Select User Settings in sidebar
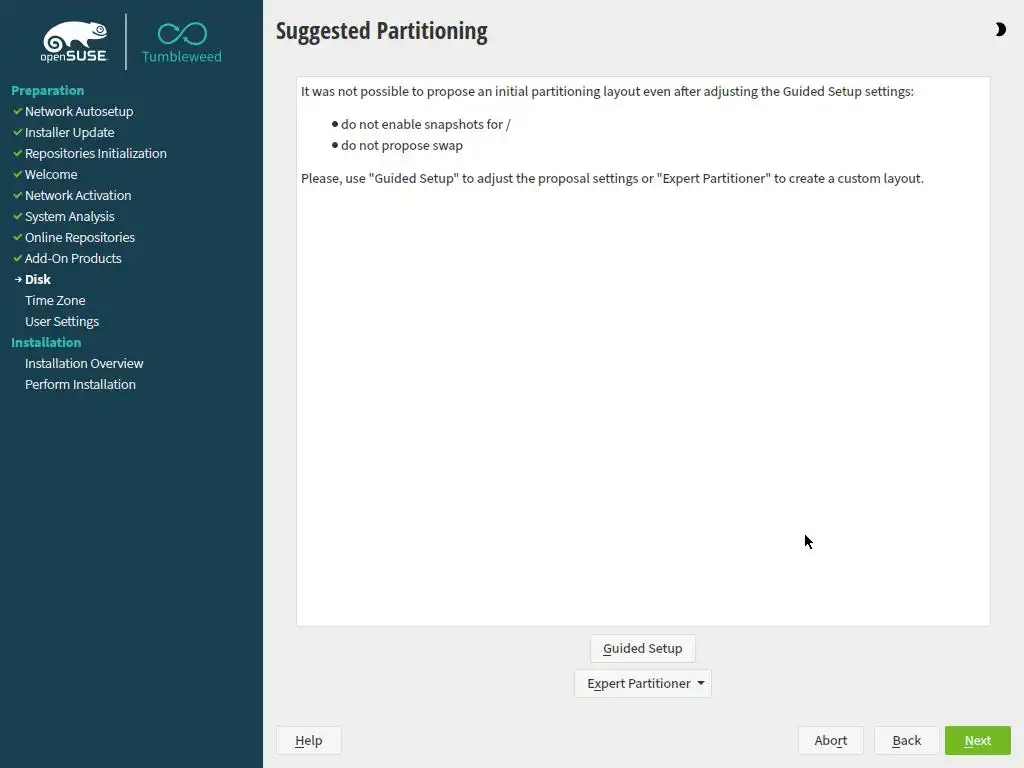The image size is (1024, 768). [x=62, y=321]
